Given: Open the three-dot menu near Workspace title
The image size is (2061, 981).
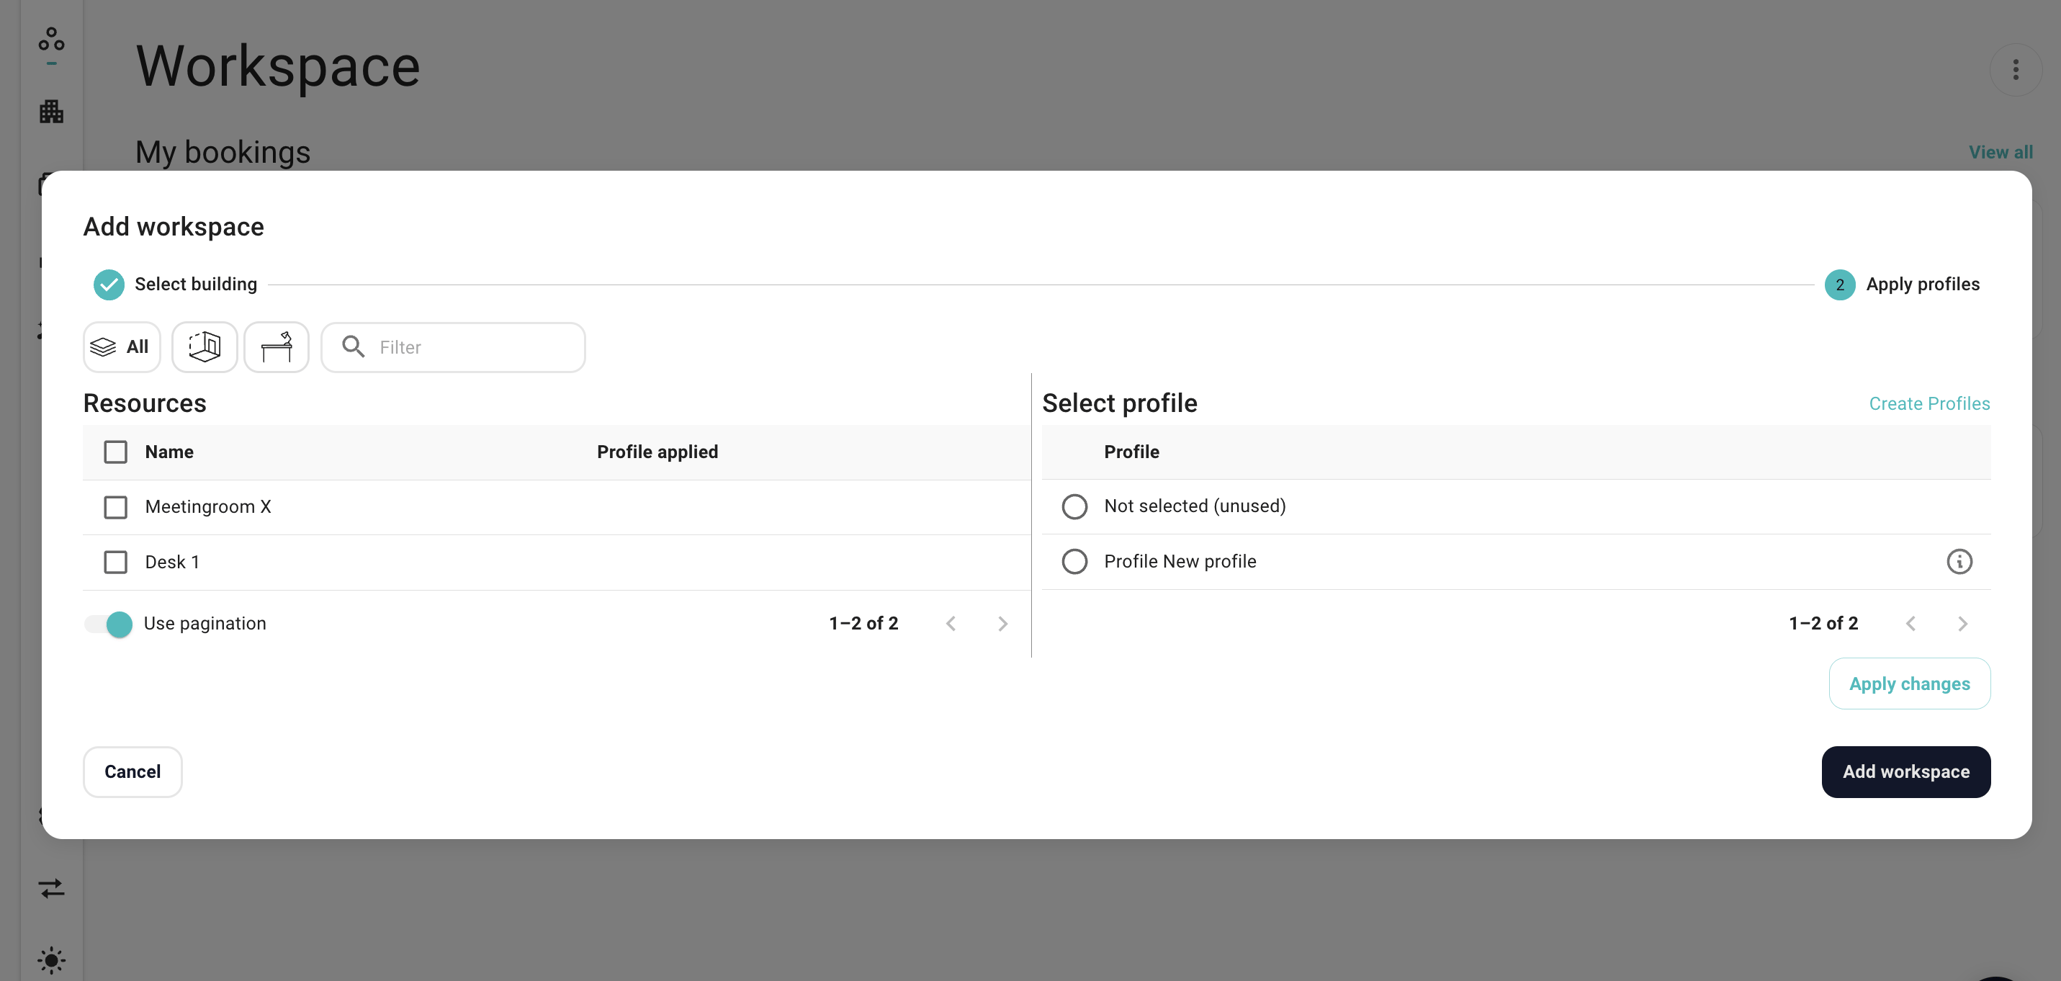Looking at the screenshot, I should (2015, 70).
